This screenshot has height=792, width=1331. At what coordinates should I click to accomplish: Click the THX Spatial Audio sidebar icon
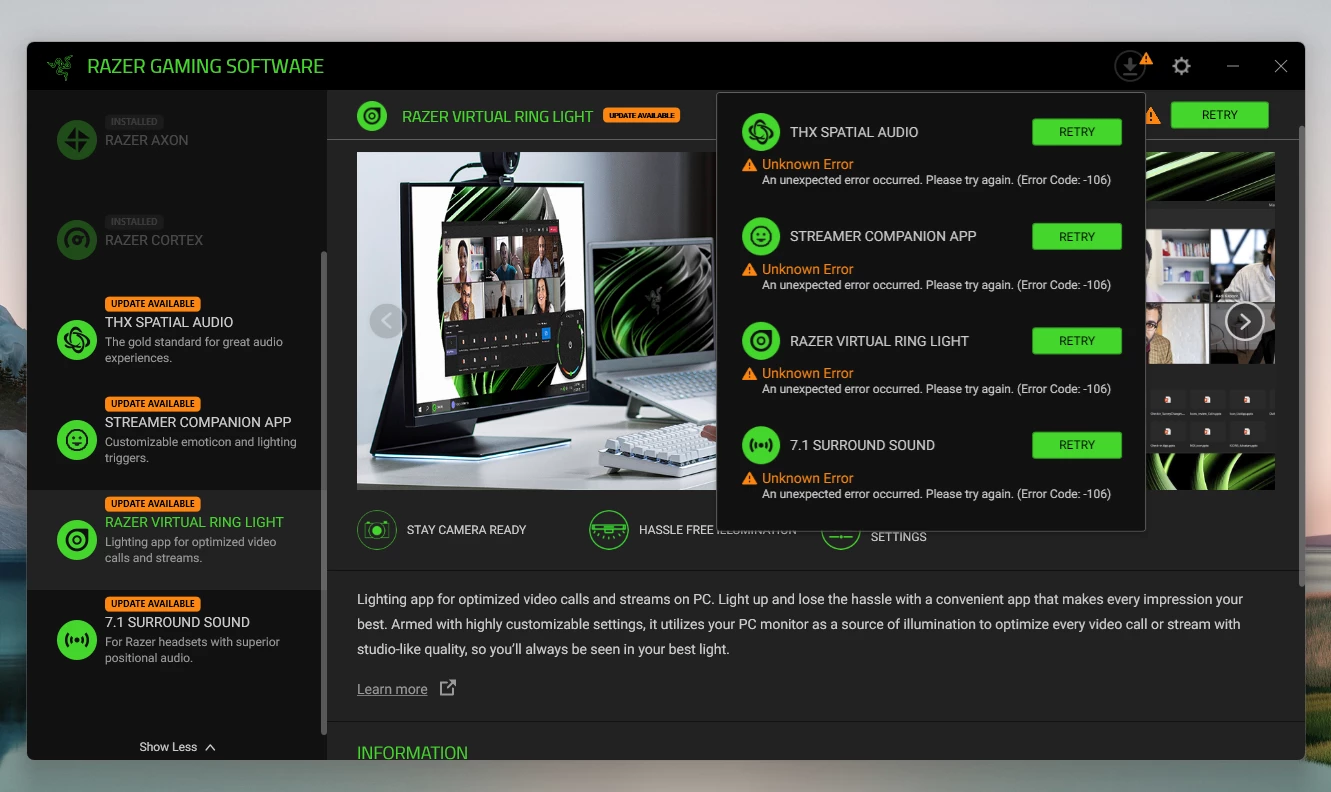tap(77, 340)
